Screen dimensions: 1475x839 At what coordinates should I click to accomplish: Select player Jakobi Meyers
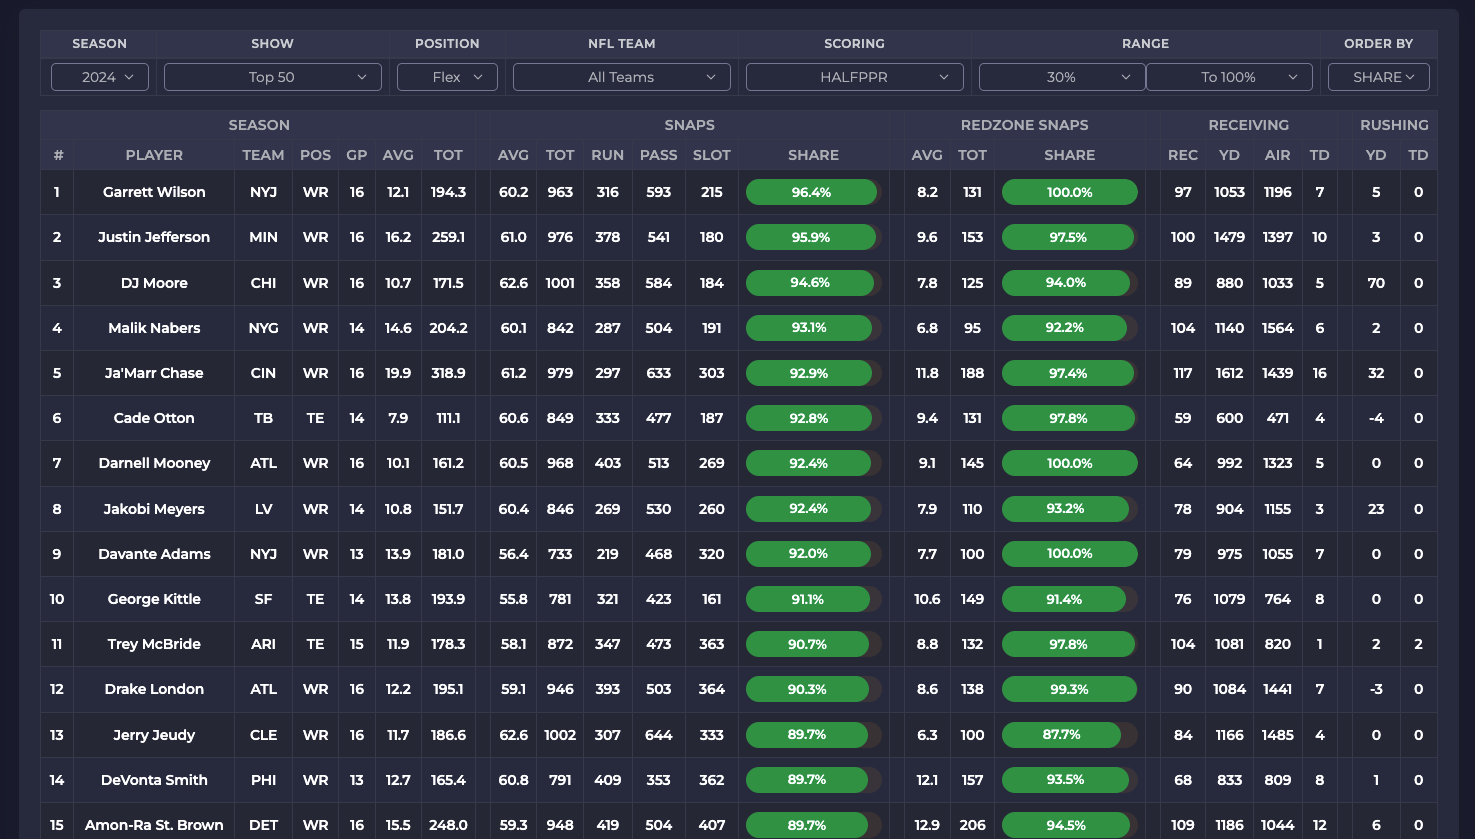(154, 509)
